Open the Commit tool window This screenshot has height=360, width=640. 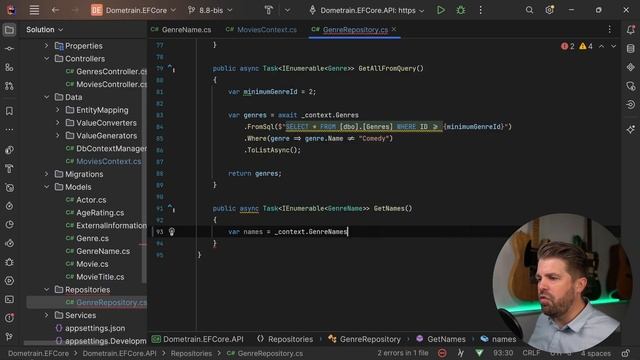9,49
